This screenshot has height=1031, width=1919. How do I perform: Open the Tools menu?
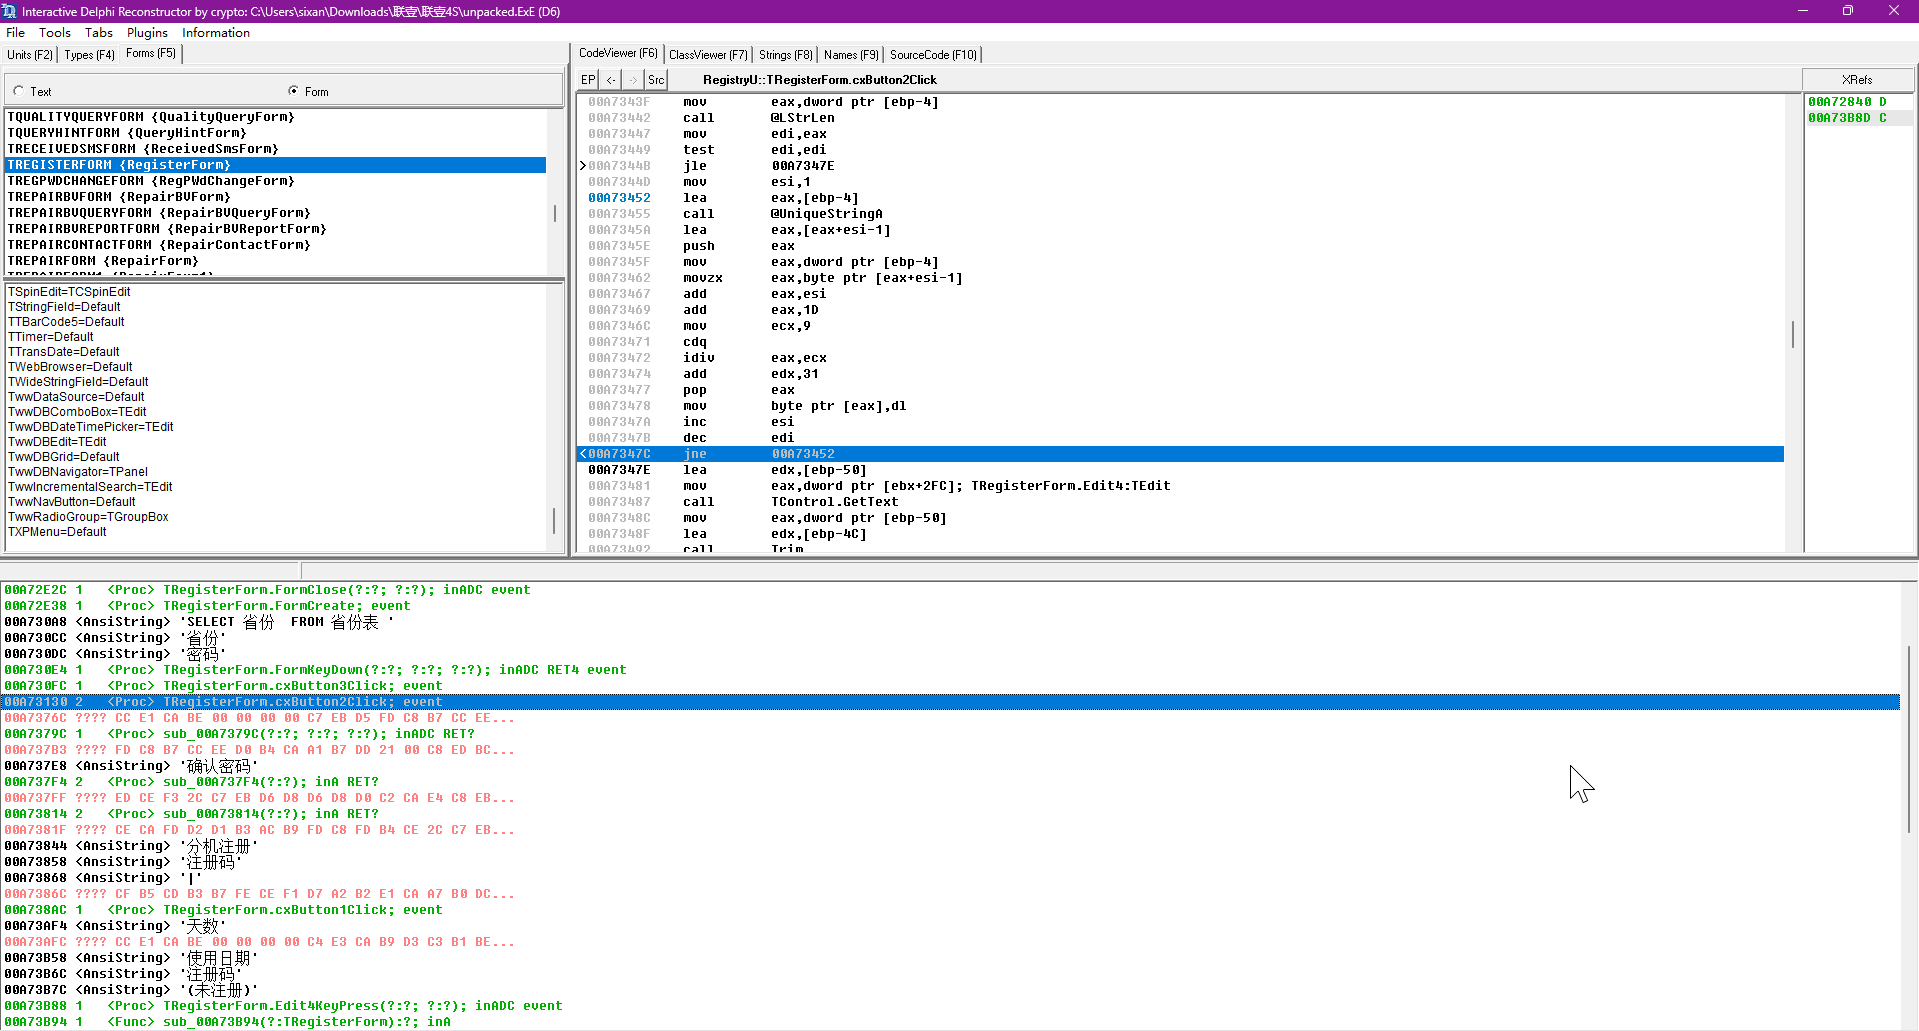tap(54, 33)
